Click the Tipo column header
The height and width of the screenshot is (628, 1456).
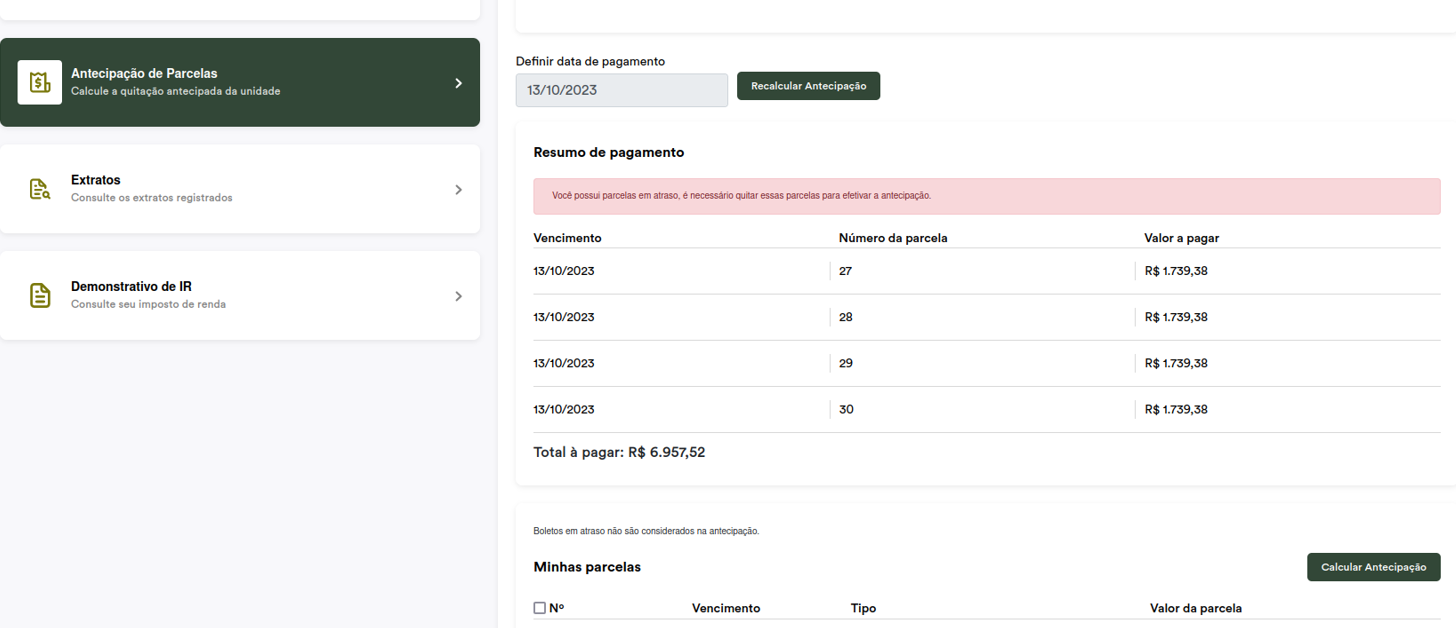coord(863,608)
